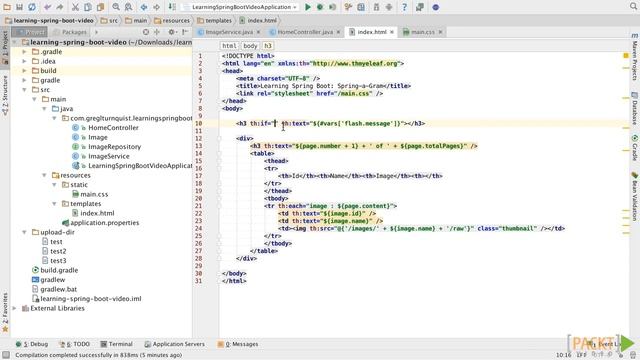Screen dimensions: 640x360
Task: Start debugging with the bug icon
Action: pyautogui.click(x=320, y=7)
